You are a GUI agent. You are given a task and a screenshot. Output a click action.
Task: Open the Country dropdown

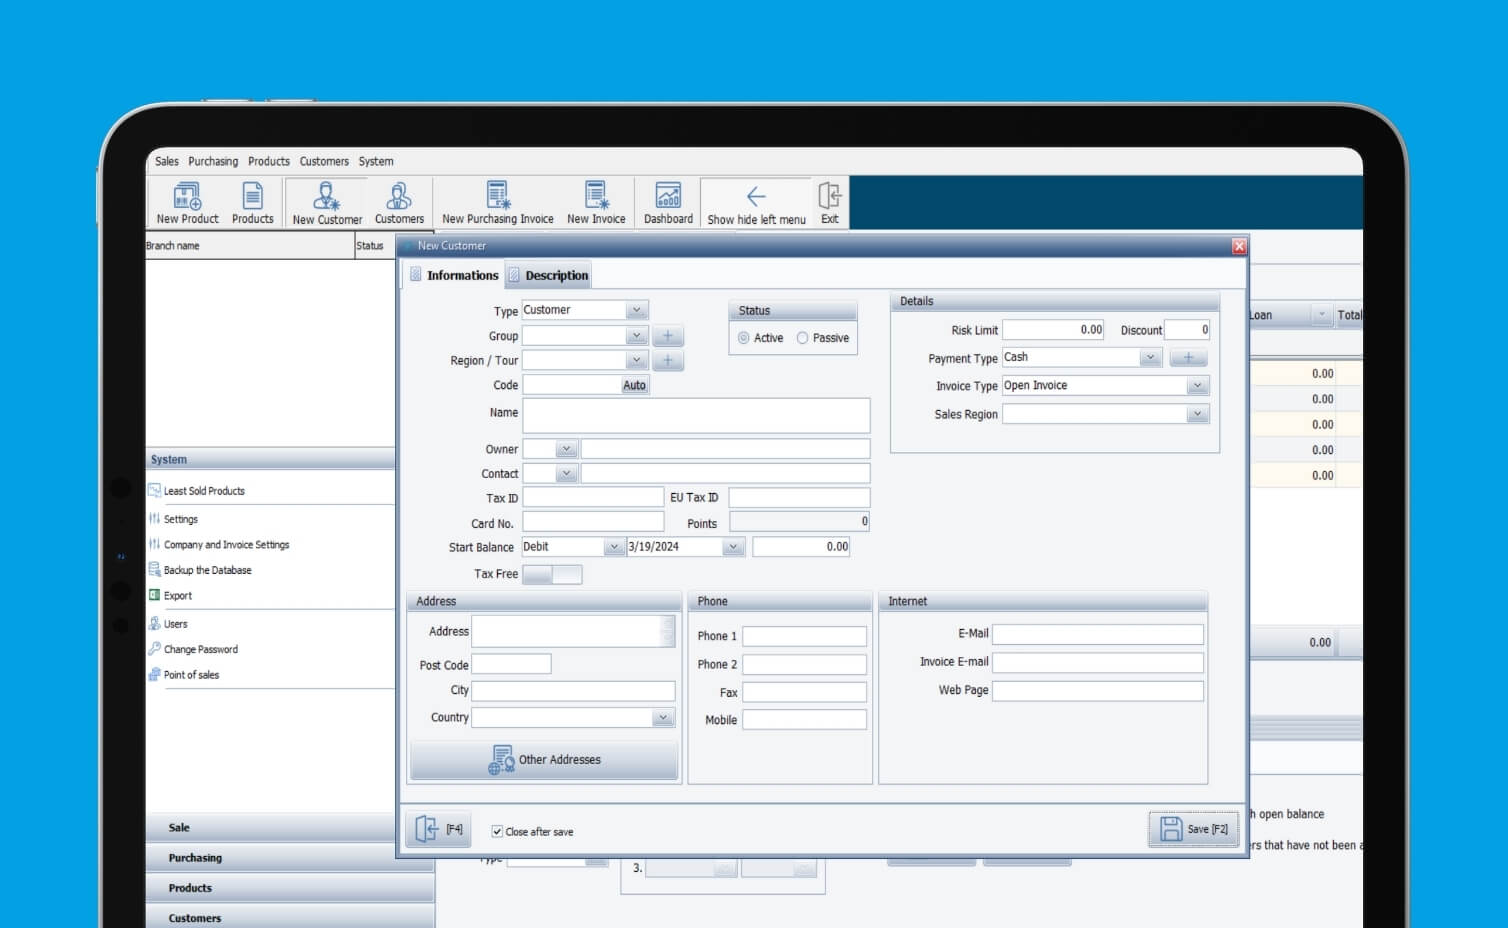click(663, 718)
